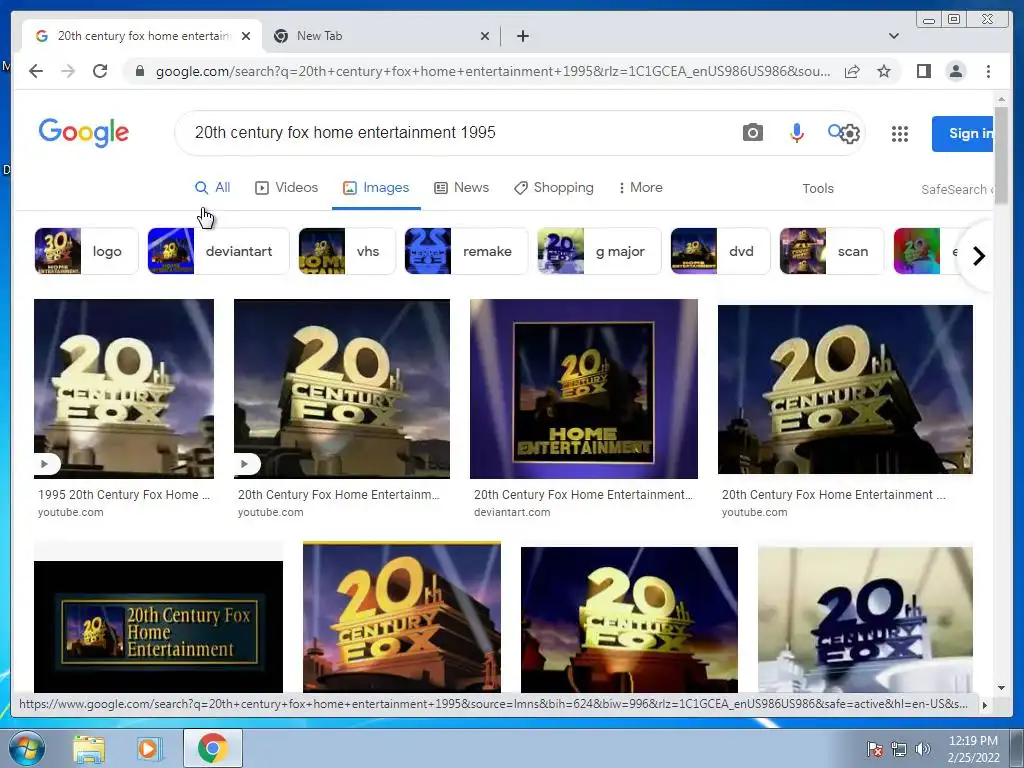Click the forward navigation arrow

tap(68, 71)
